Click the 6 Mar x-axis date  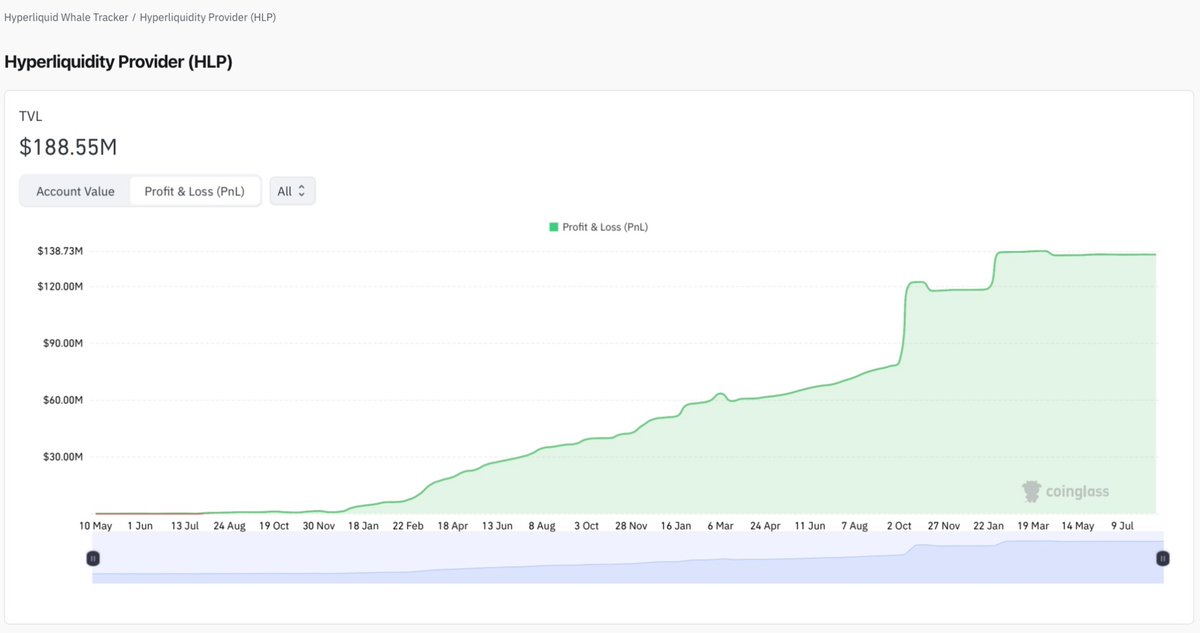(x=721, y=525)
